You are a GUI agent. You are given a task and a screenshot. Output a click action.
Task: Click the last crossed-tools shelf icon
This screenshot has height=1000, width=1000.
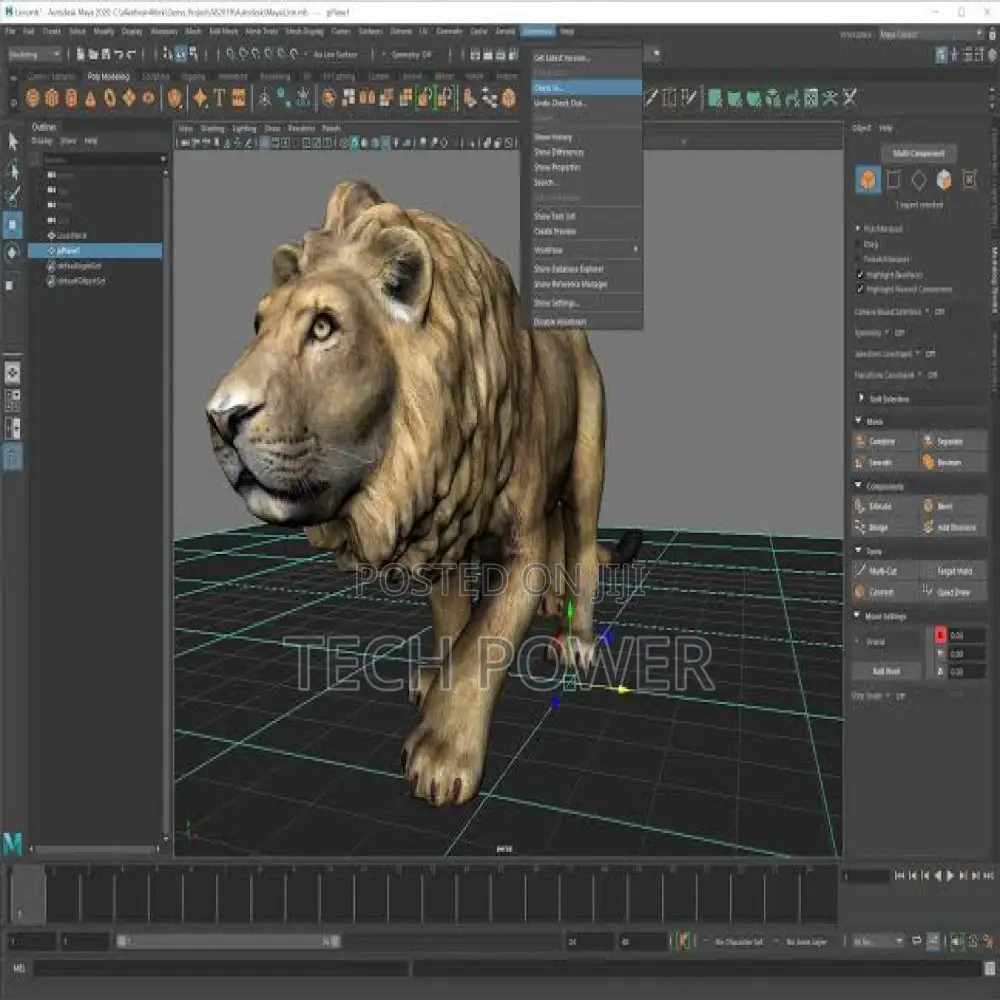coord(849,98)
